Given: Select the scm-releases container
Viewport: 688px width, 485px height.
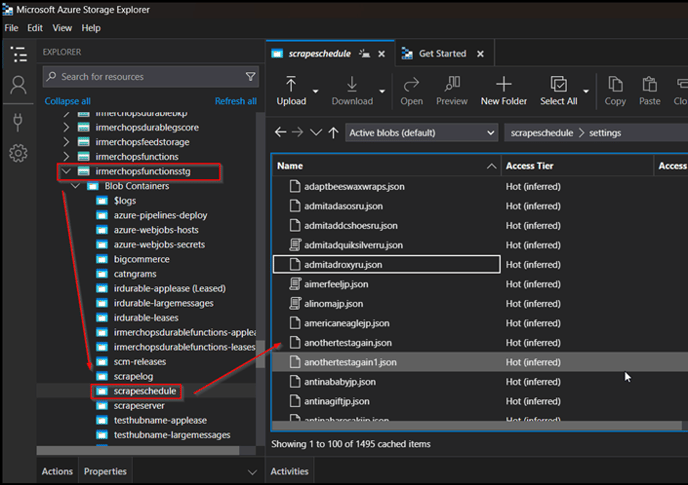Looking at the screenshot, I should coord(140,362).
